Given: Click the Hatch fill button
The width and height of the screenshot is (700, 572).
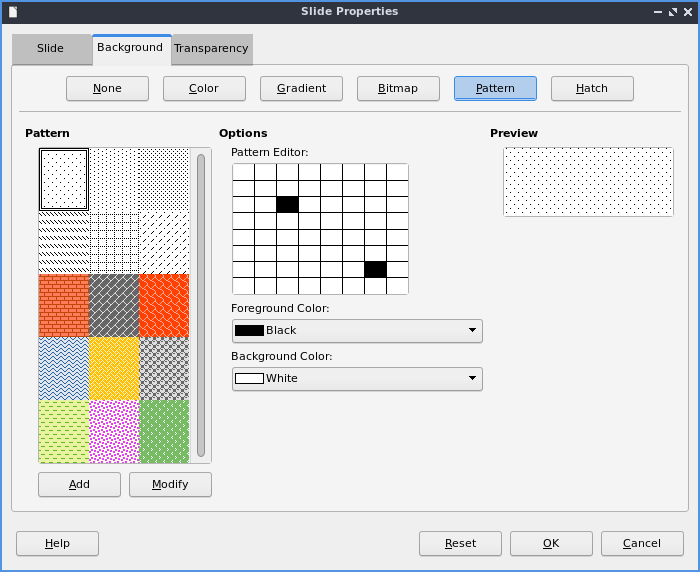Looking at the screenshot, I should pyautogui.click(x=592, y=89).
